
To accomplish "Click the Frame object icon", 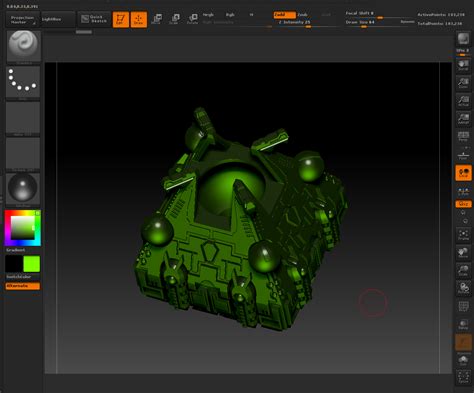I will tap(463, 235).
